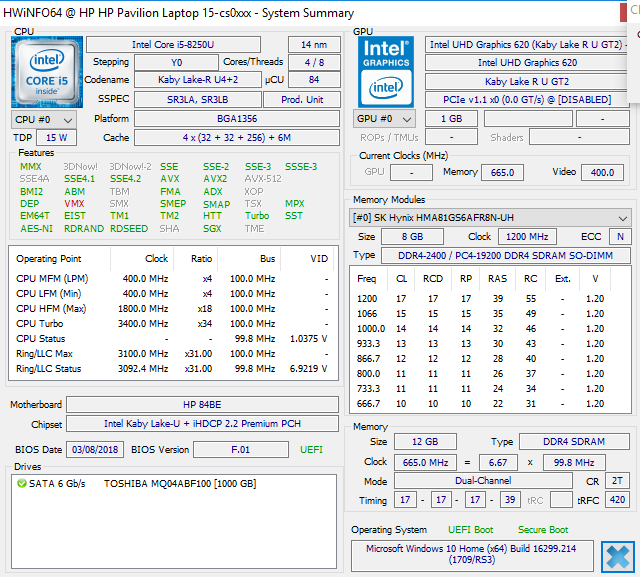This screenshot has width=640, height=577.
Task: Click the UEFI Boot indicator
Action: pyautogui.click(x=470, y=530)
